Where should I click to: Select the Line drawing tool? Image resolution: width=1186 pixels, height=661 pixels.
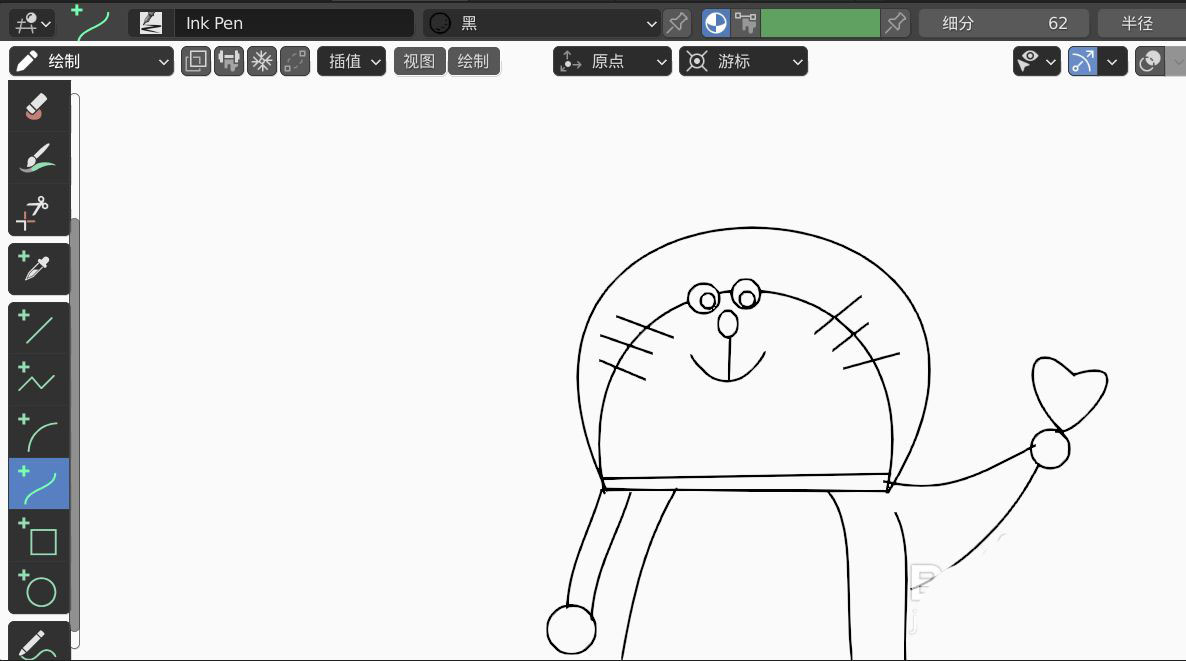(x=39, y=327)
